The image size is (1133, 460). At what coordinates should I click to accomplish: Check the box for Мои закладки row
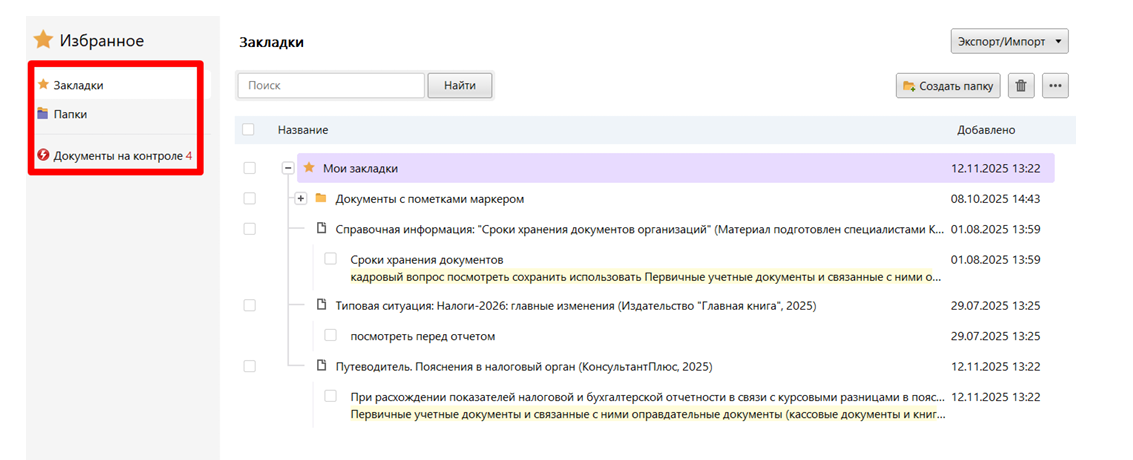[249, 168]
